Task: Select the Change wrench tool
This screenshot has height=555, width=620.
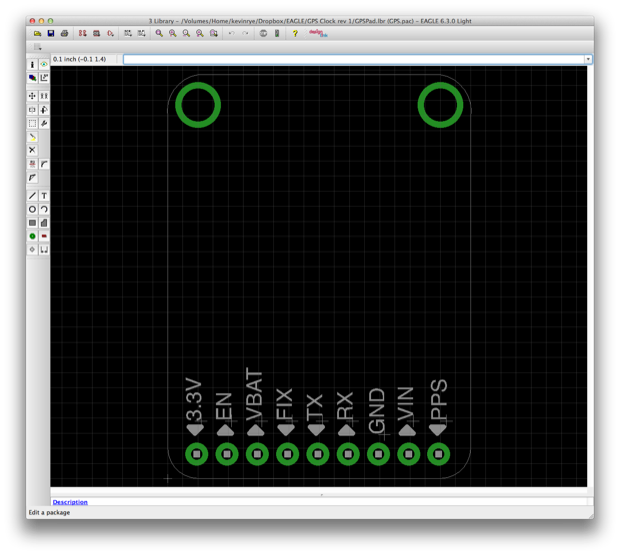Action: [44, 124]
